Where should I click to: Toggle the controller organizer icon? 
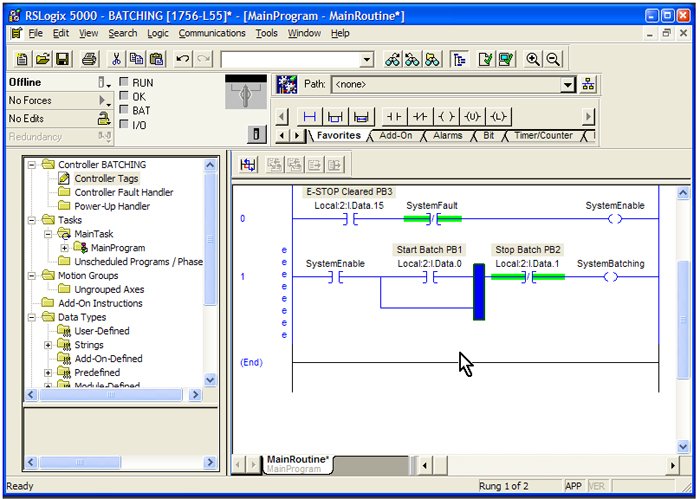459,59
